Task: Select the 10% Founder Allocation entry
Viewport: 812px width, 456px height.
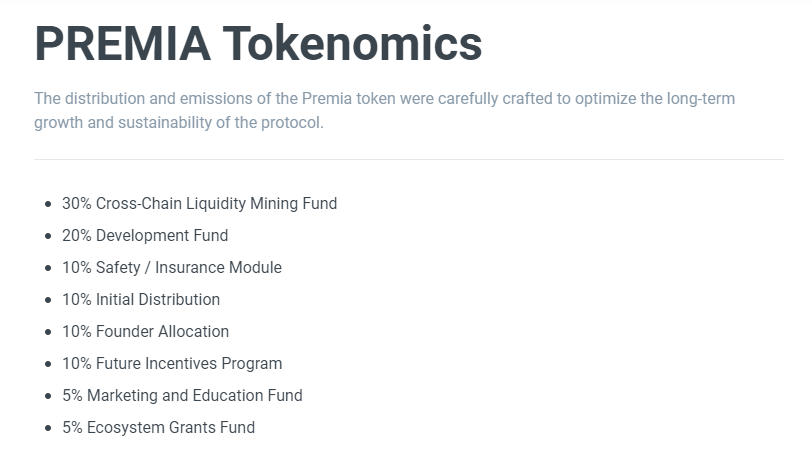Action: 145,332
